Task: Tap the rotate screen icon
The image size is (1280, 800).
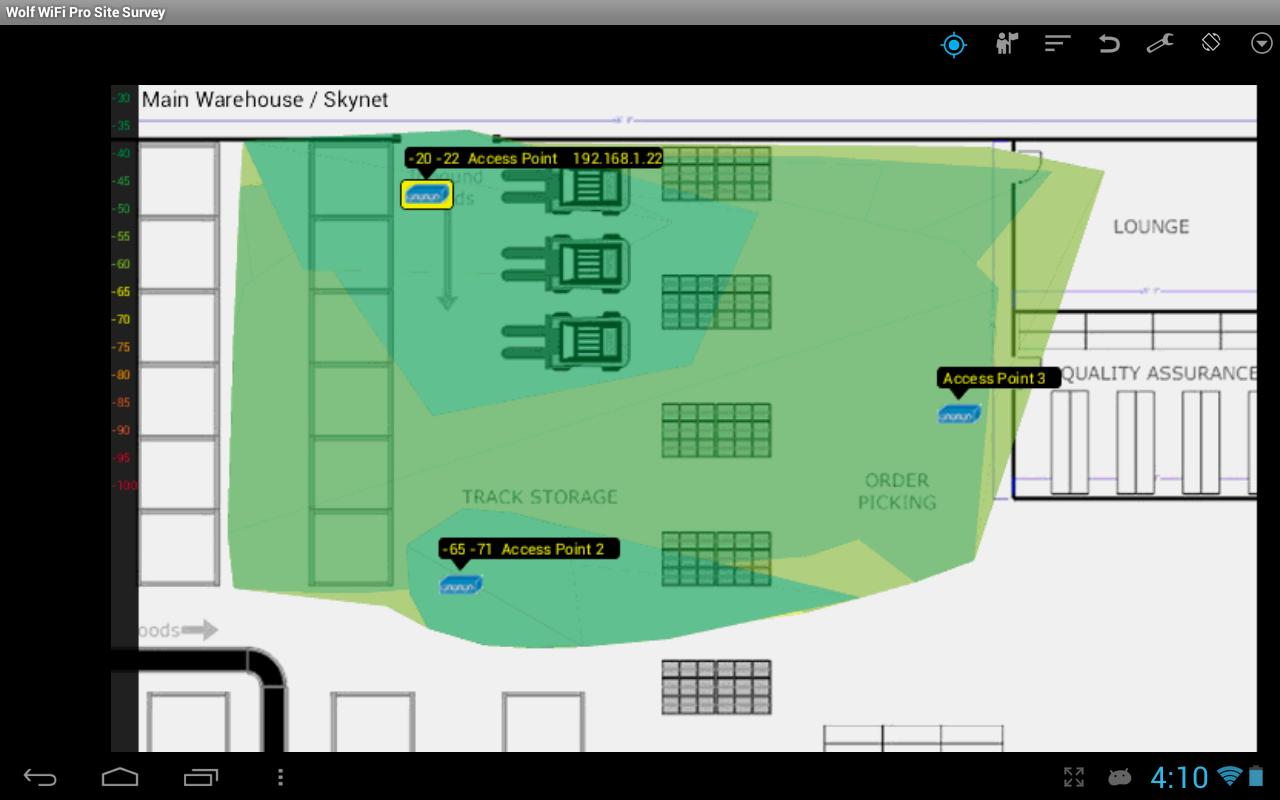Action: [1211, 43]
